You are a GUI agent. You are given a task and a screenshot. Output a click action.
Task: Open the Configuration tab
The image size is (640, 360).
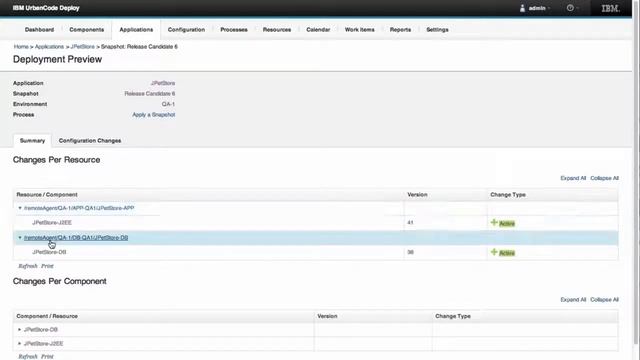[x=186, y=30]
